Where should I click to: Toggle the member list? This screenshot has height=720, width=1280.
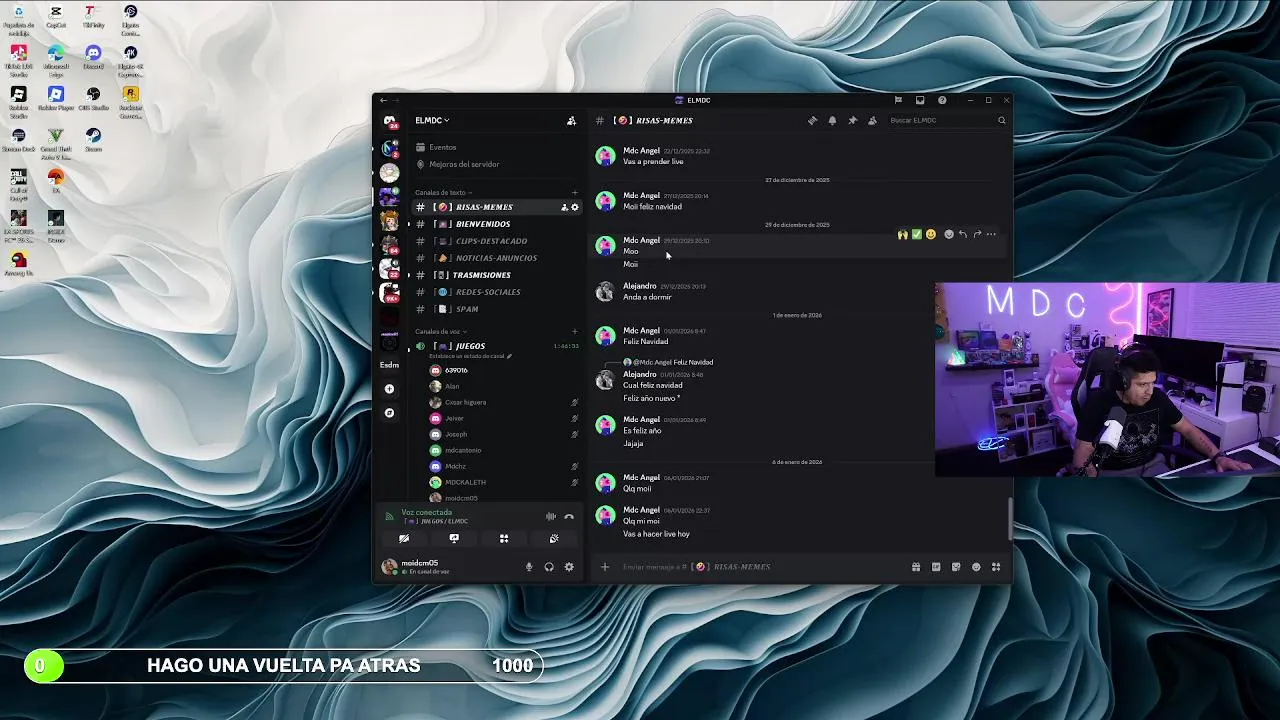click(x=872, y=120)
